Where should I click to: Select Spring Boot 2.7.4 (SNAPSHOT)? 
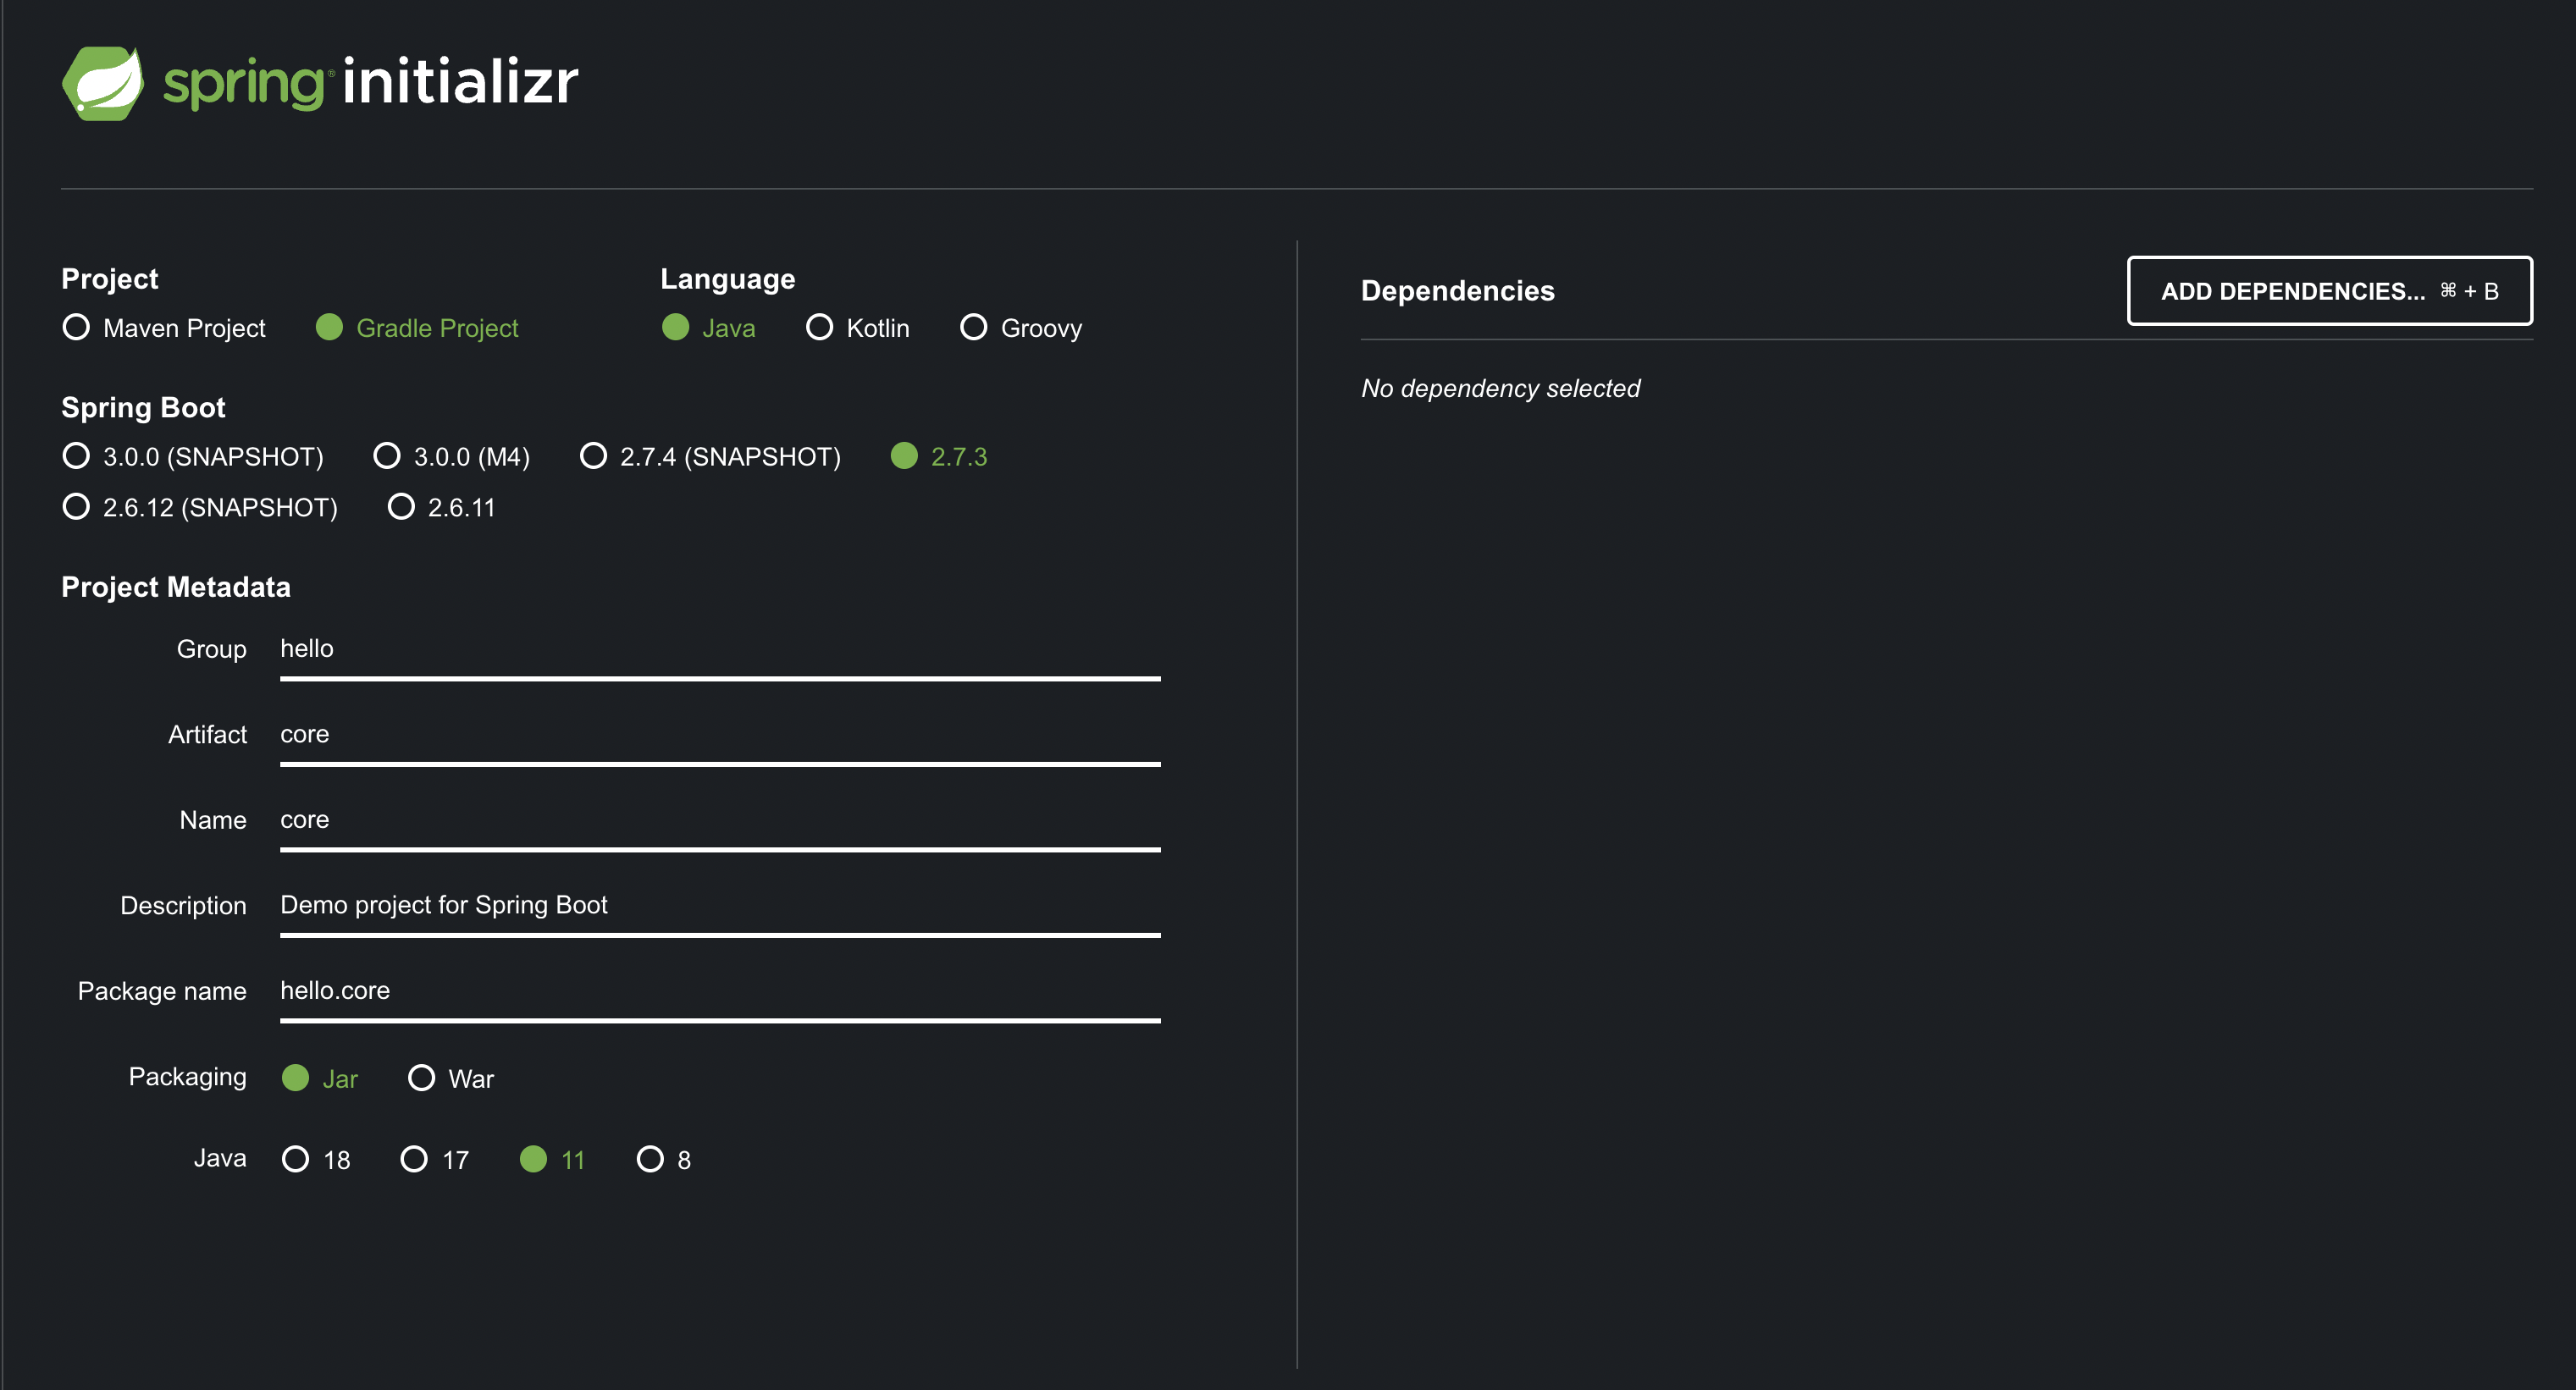593,456
